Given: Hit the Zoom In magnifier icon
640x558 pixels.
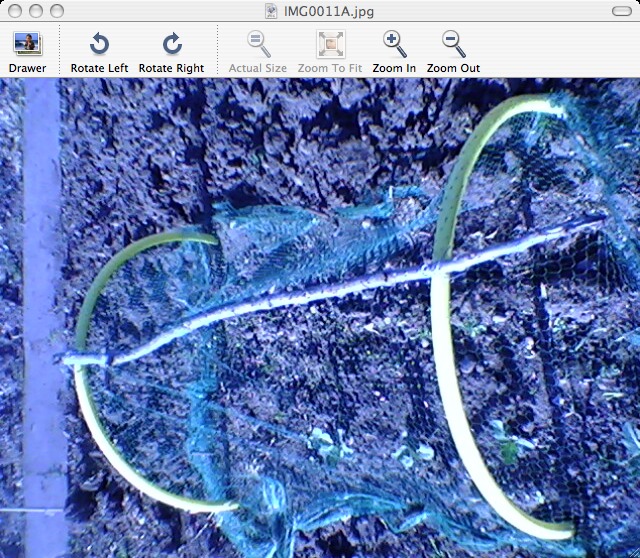Looking at the screenshot, I should (x=394, y=44).
